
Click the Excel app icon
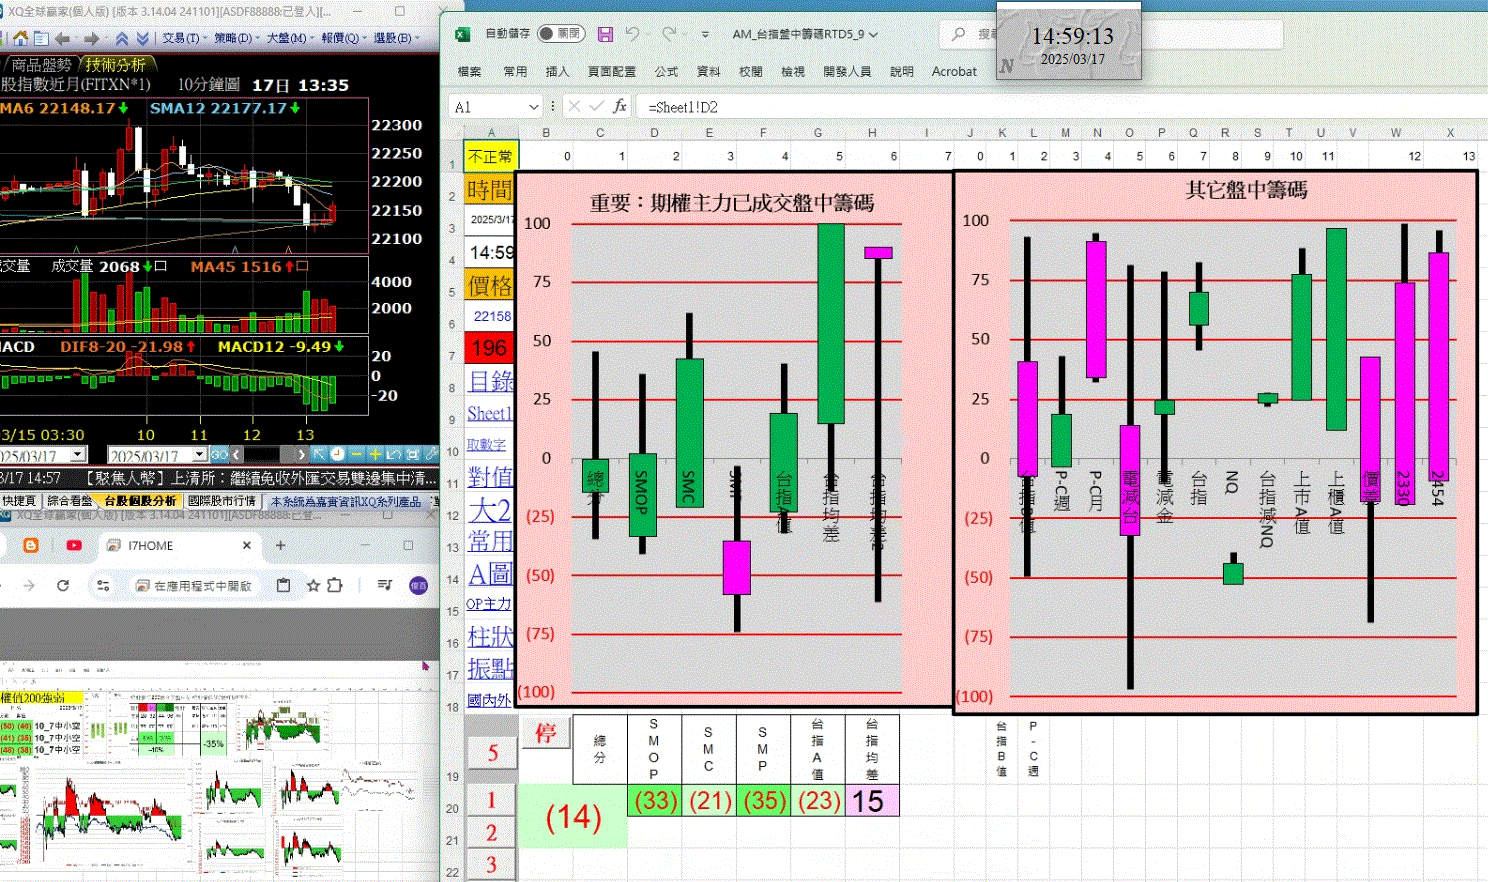463,34
